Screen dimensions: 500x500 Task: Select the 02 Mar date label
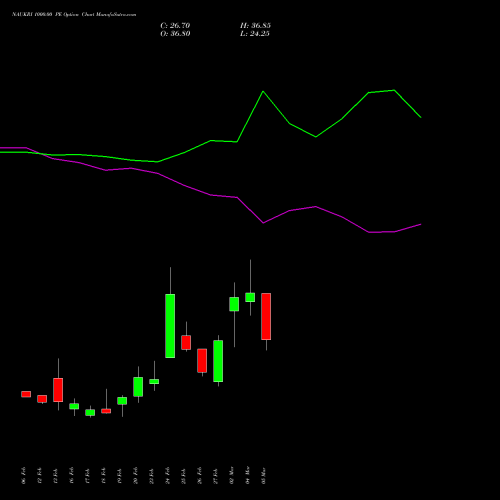pos(232,476)
